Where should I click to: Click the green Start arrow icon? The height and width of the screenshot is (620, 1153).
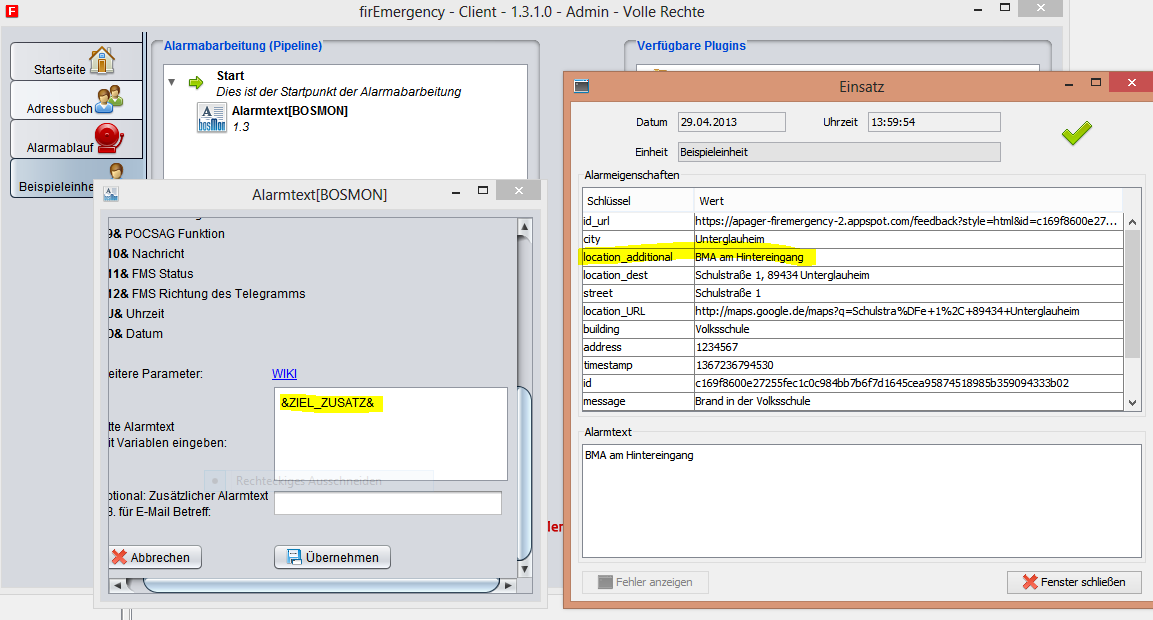tap(196, 83)
